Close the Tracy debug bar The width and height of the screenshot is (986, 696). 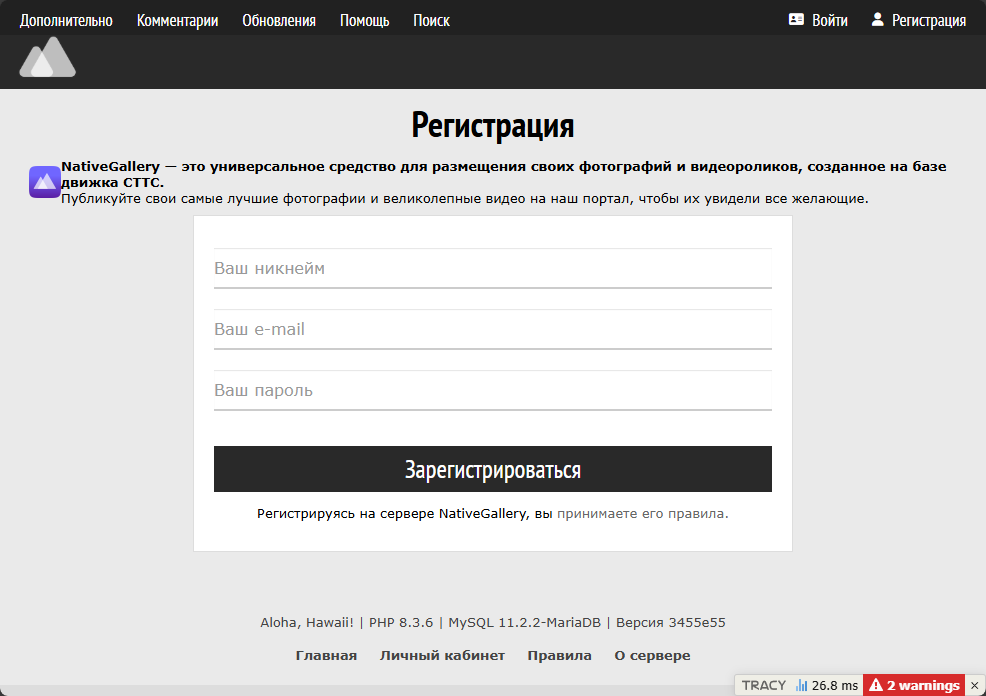[x=975, y=685]
